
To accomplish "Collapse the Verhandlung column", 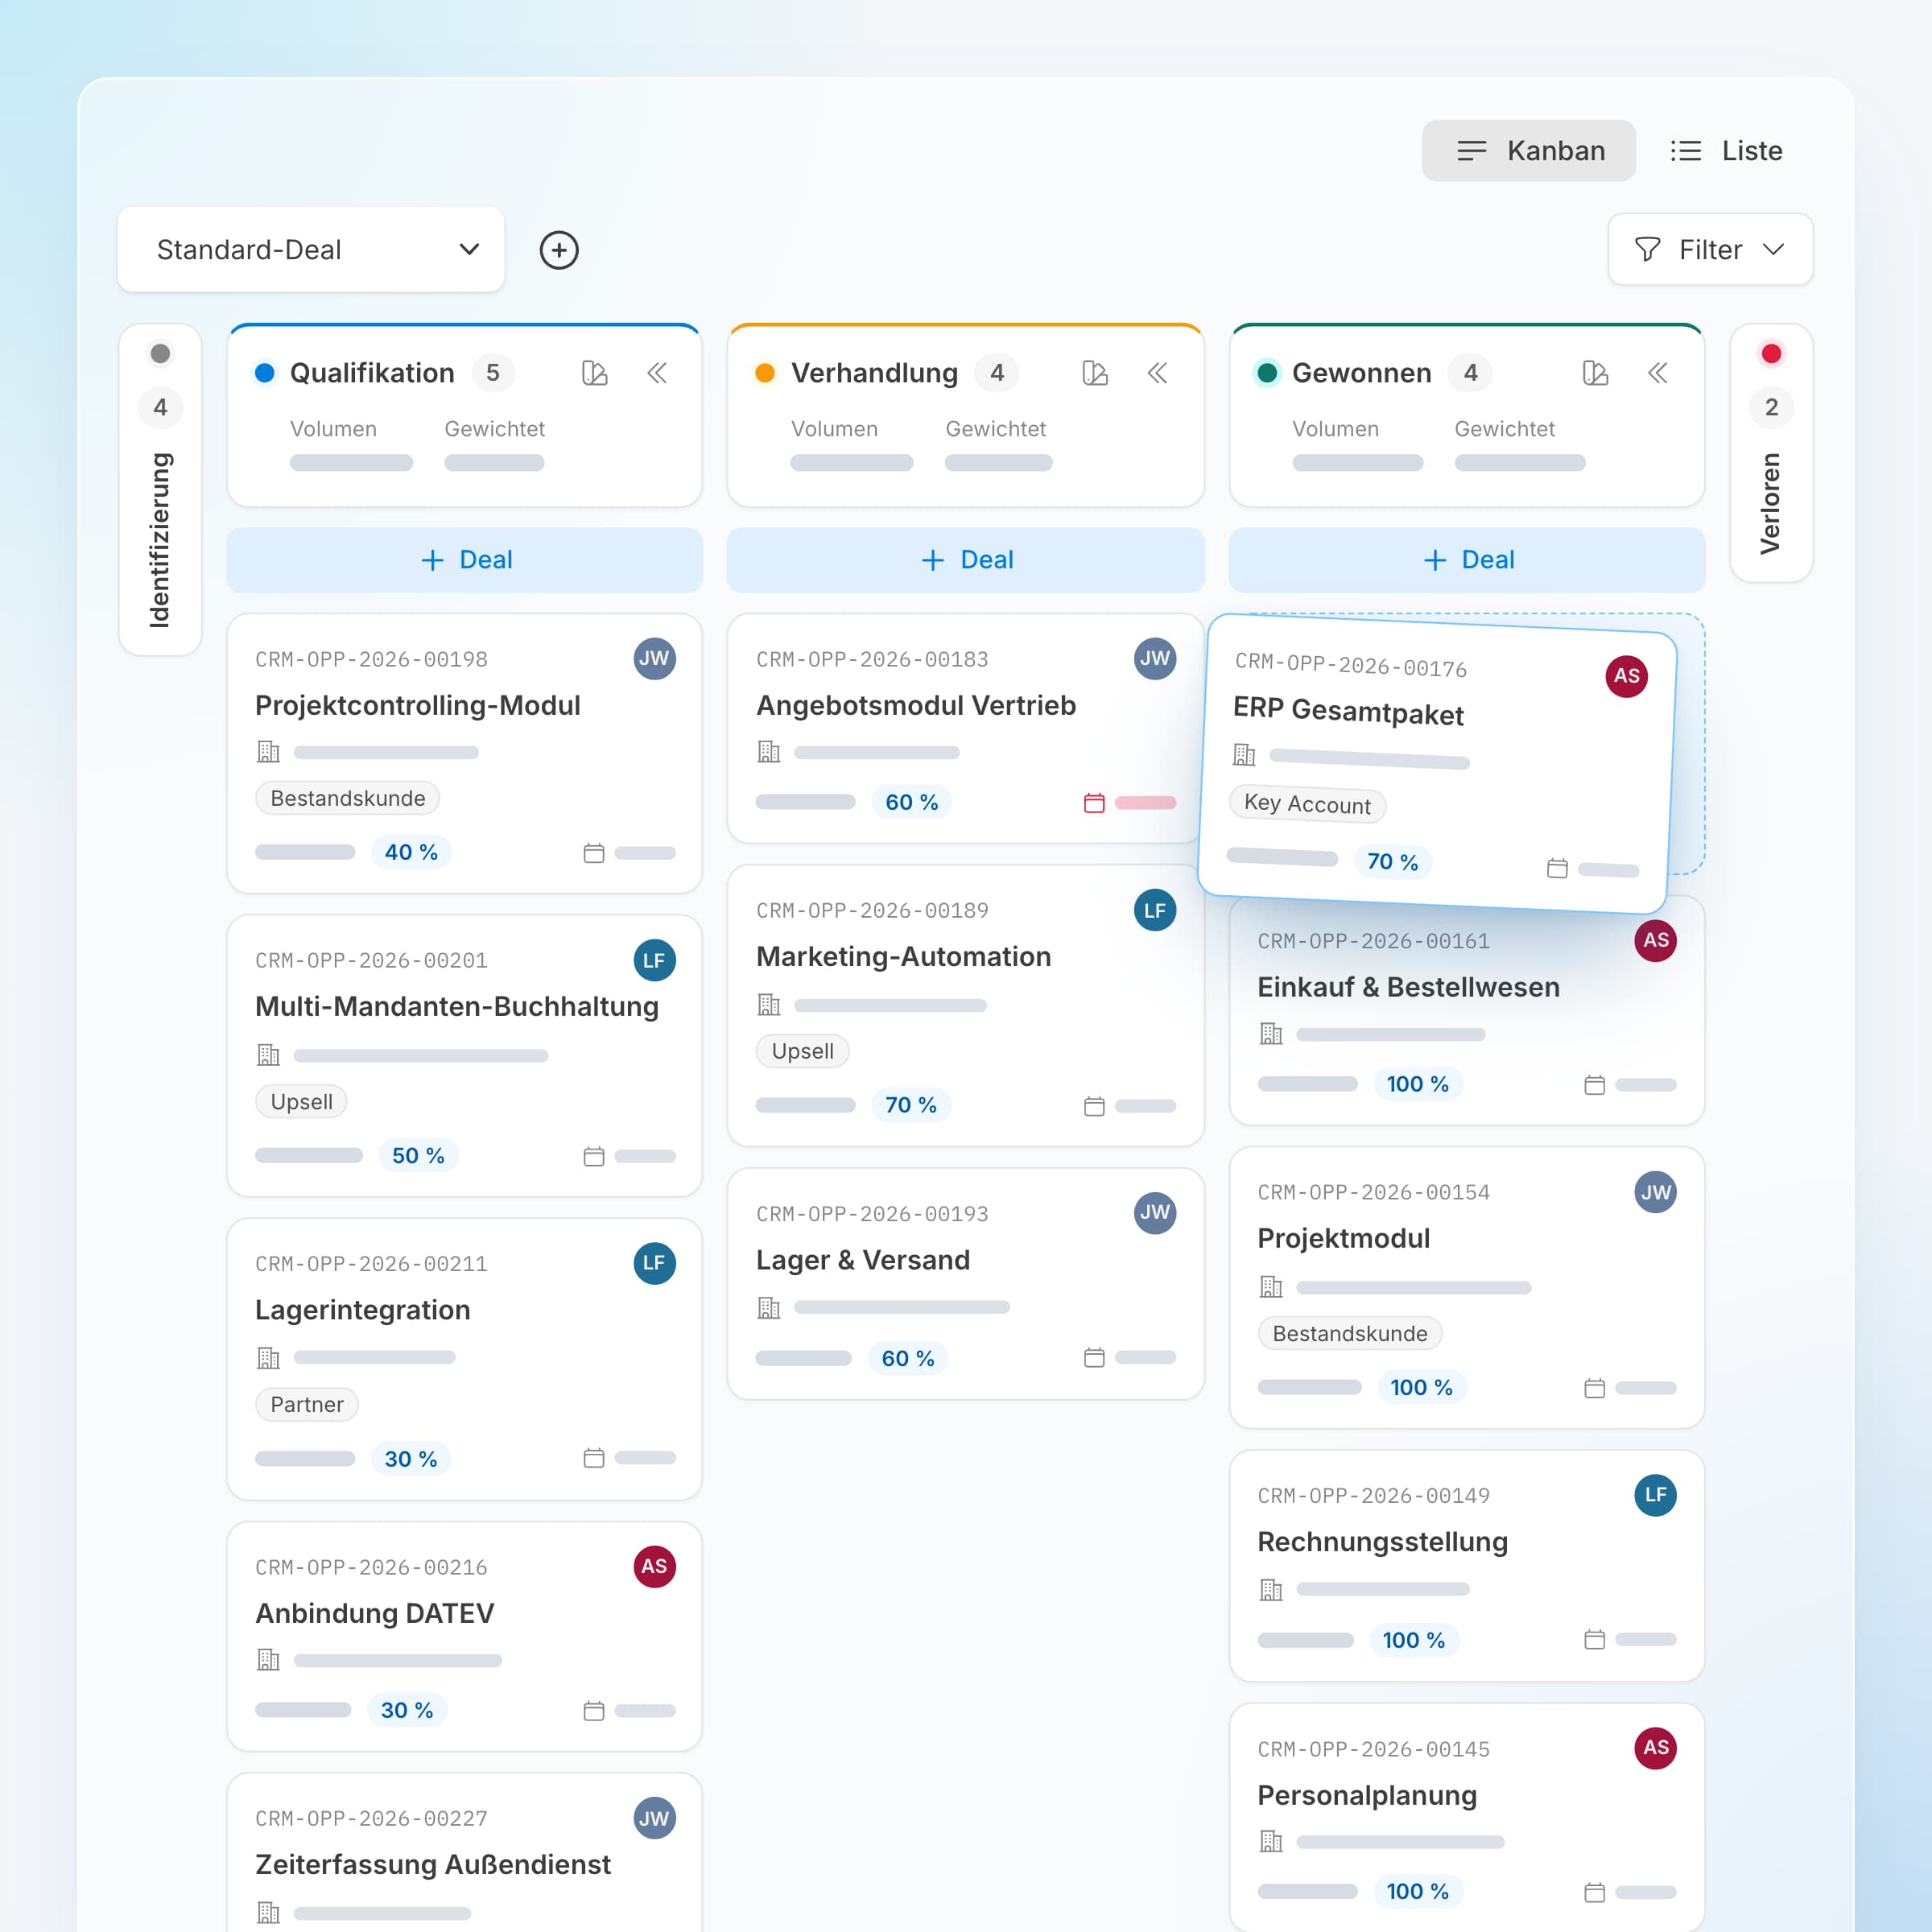I will coord(1158,373).
